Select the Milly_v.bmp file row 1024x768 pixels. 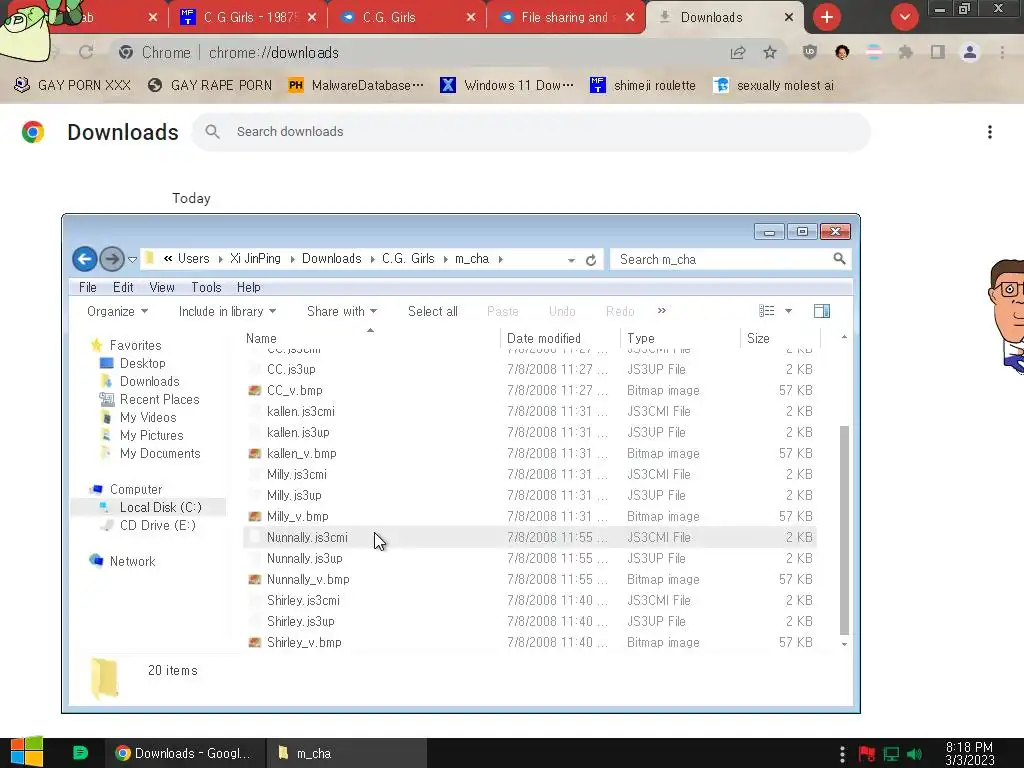tap(530, 517)
